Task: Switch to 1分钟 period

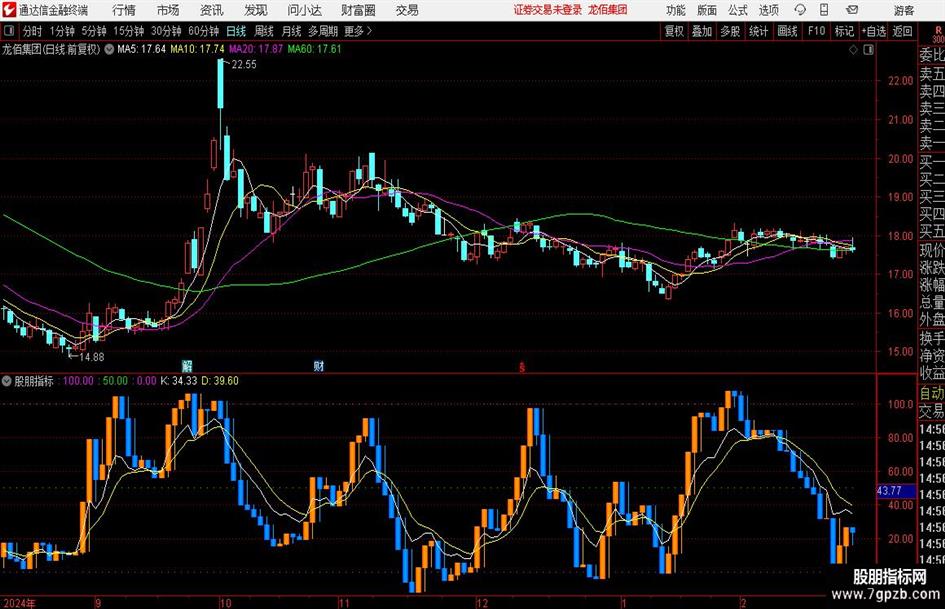Action: [62, 31]
